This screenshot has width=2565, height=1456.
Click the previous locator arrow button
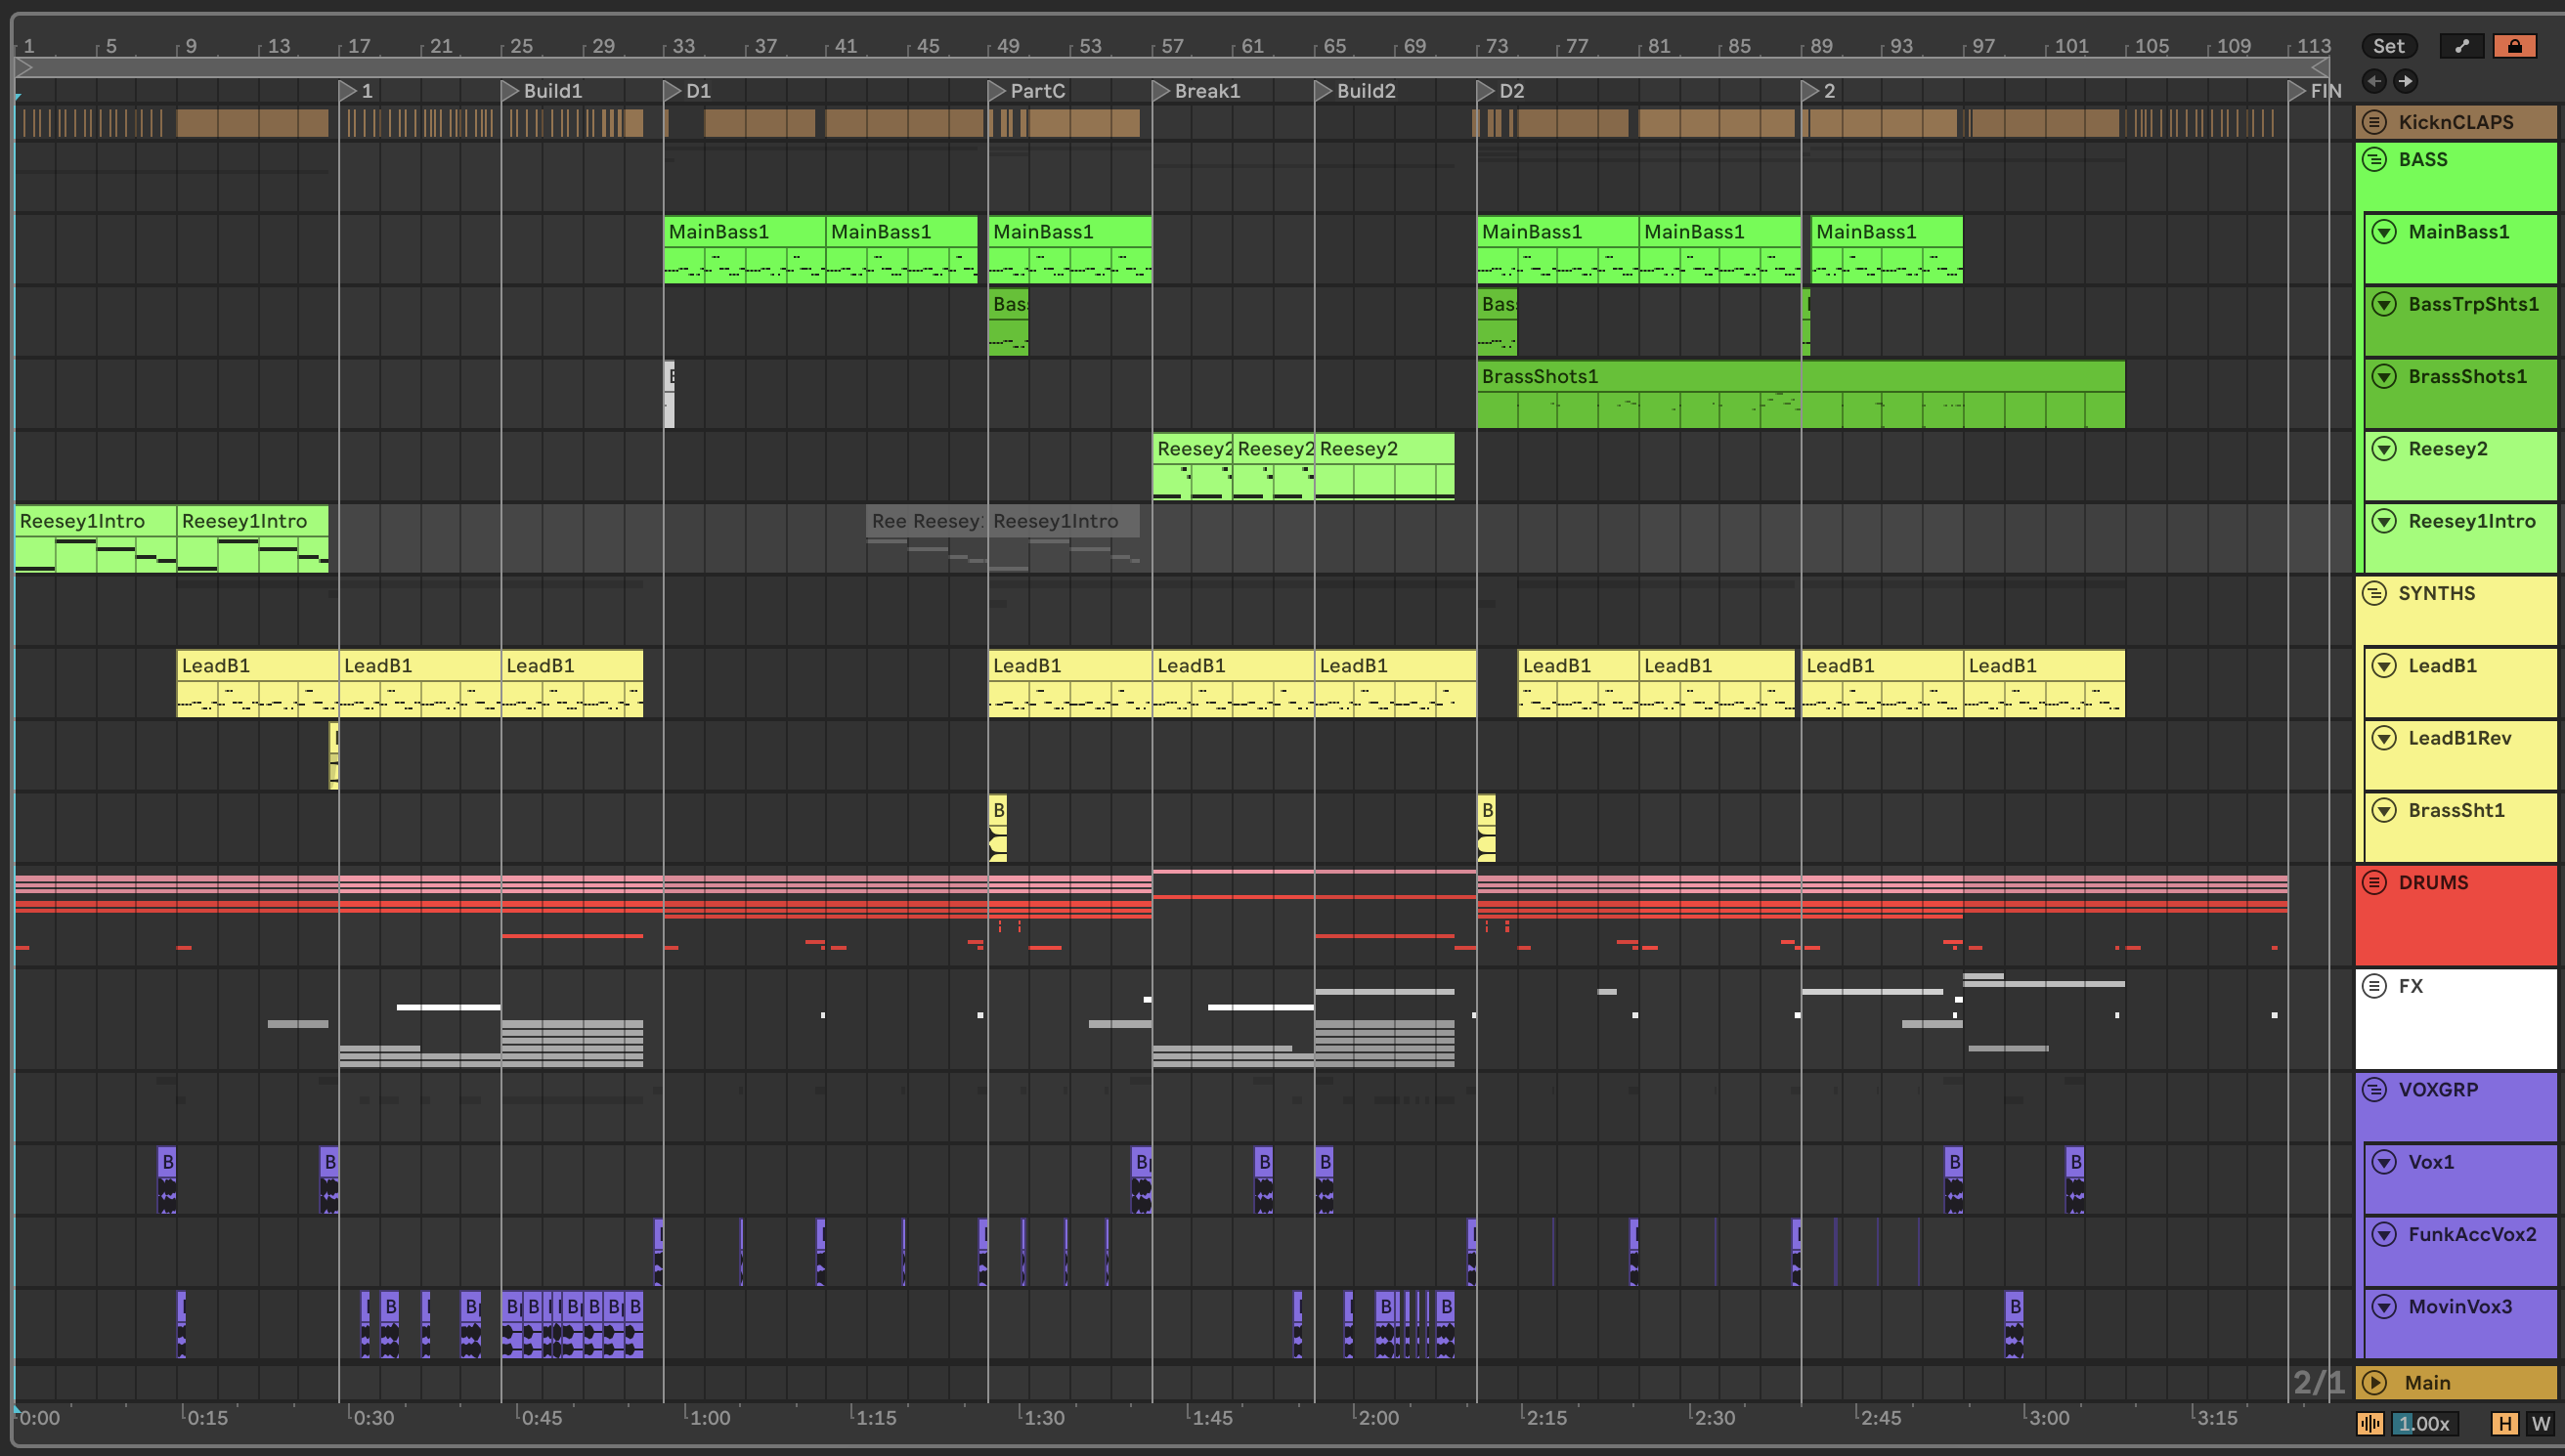(2374, 81)
